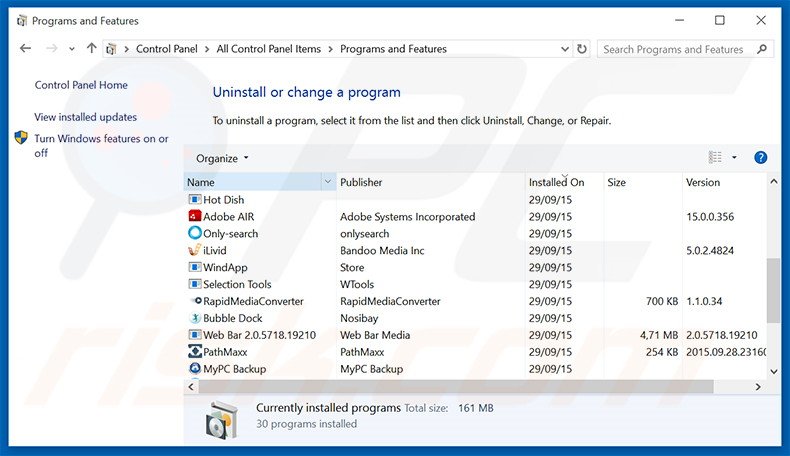Viewport: 790px width, 456px height.
Task: Select the PathMaxx program name
Action: (x=225, y=352)
